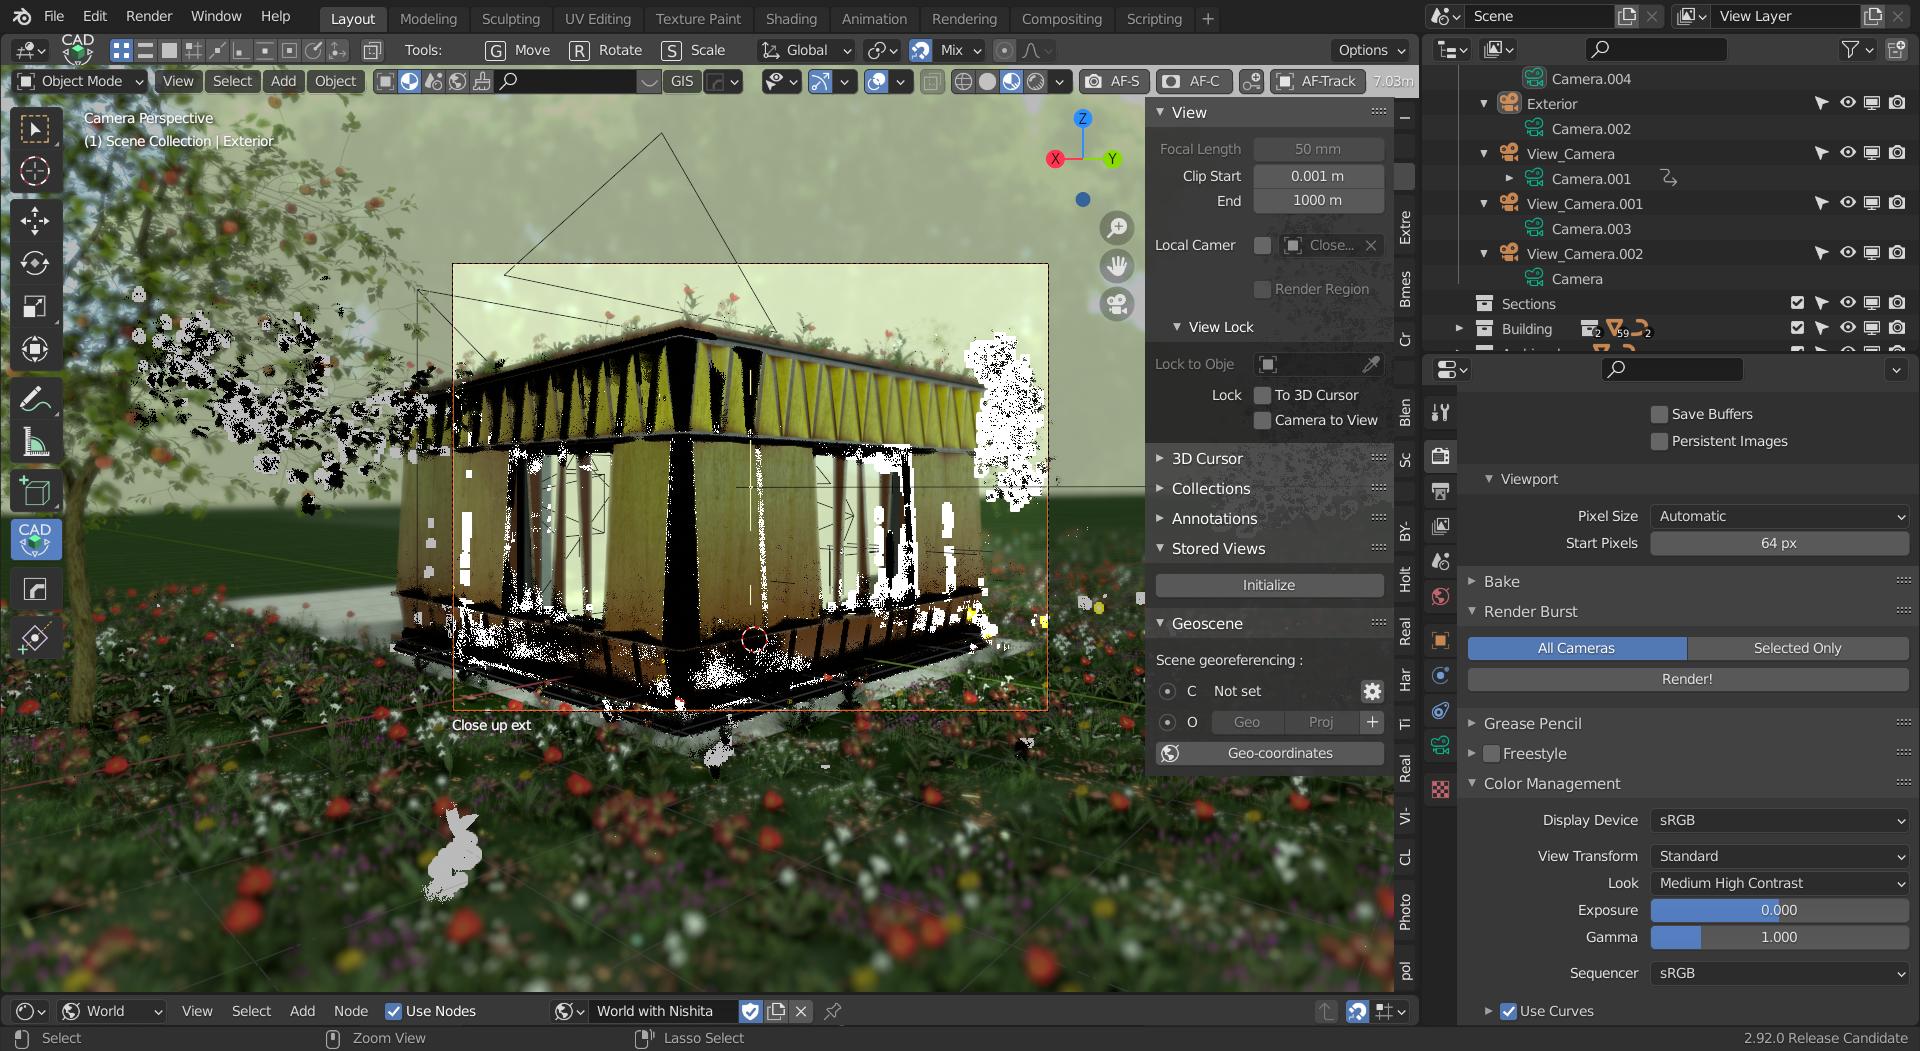This screenshot has height=1051, width=1920.
Task: Switch to the Compositing workspace tab
Action: pos(1061,19)
